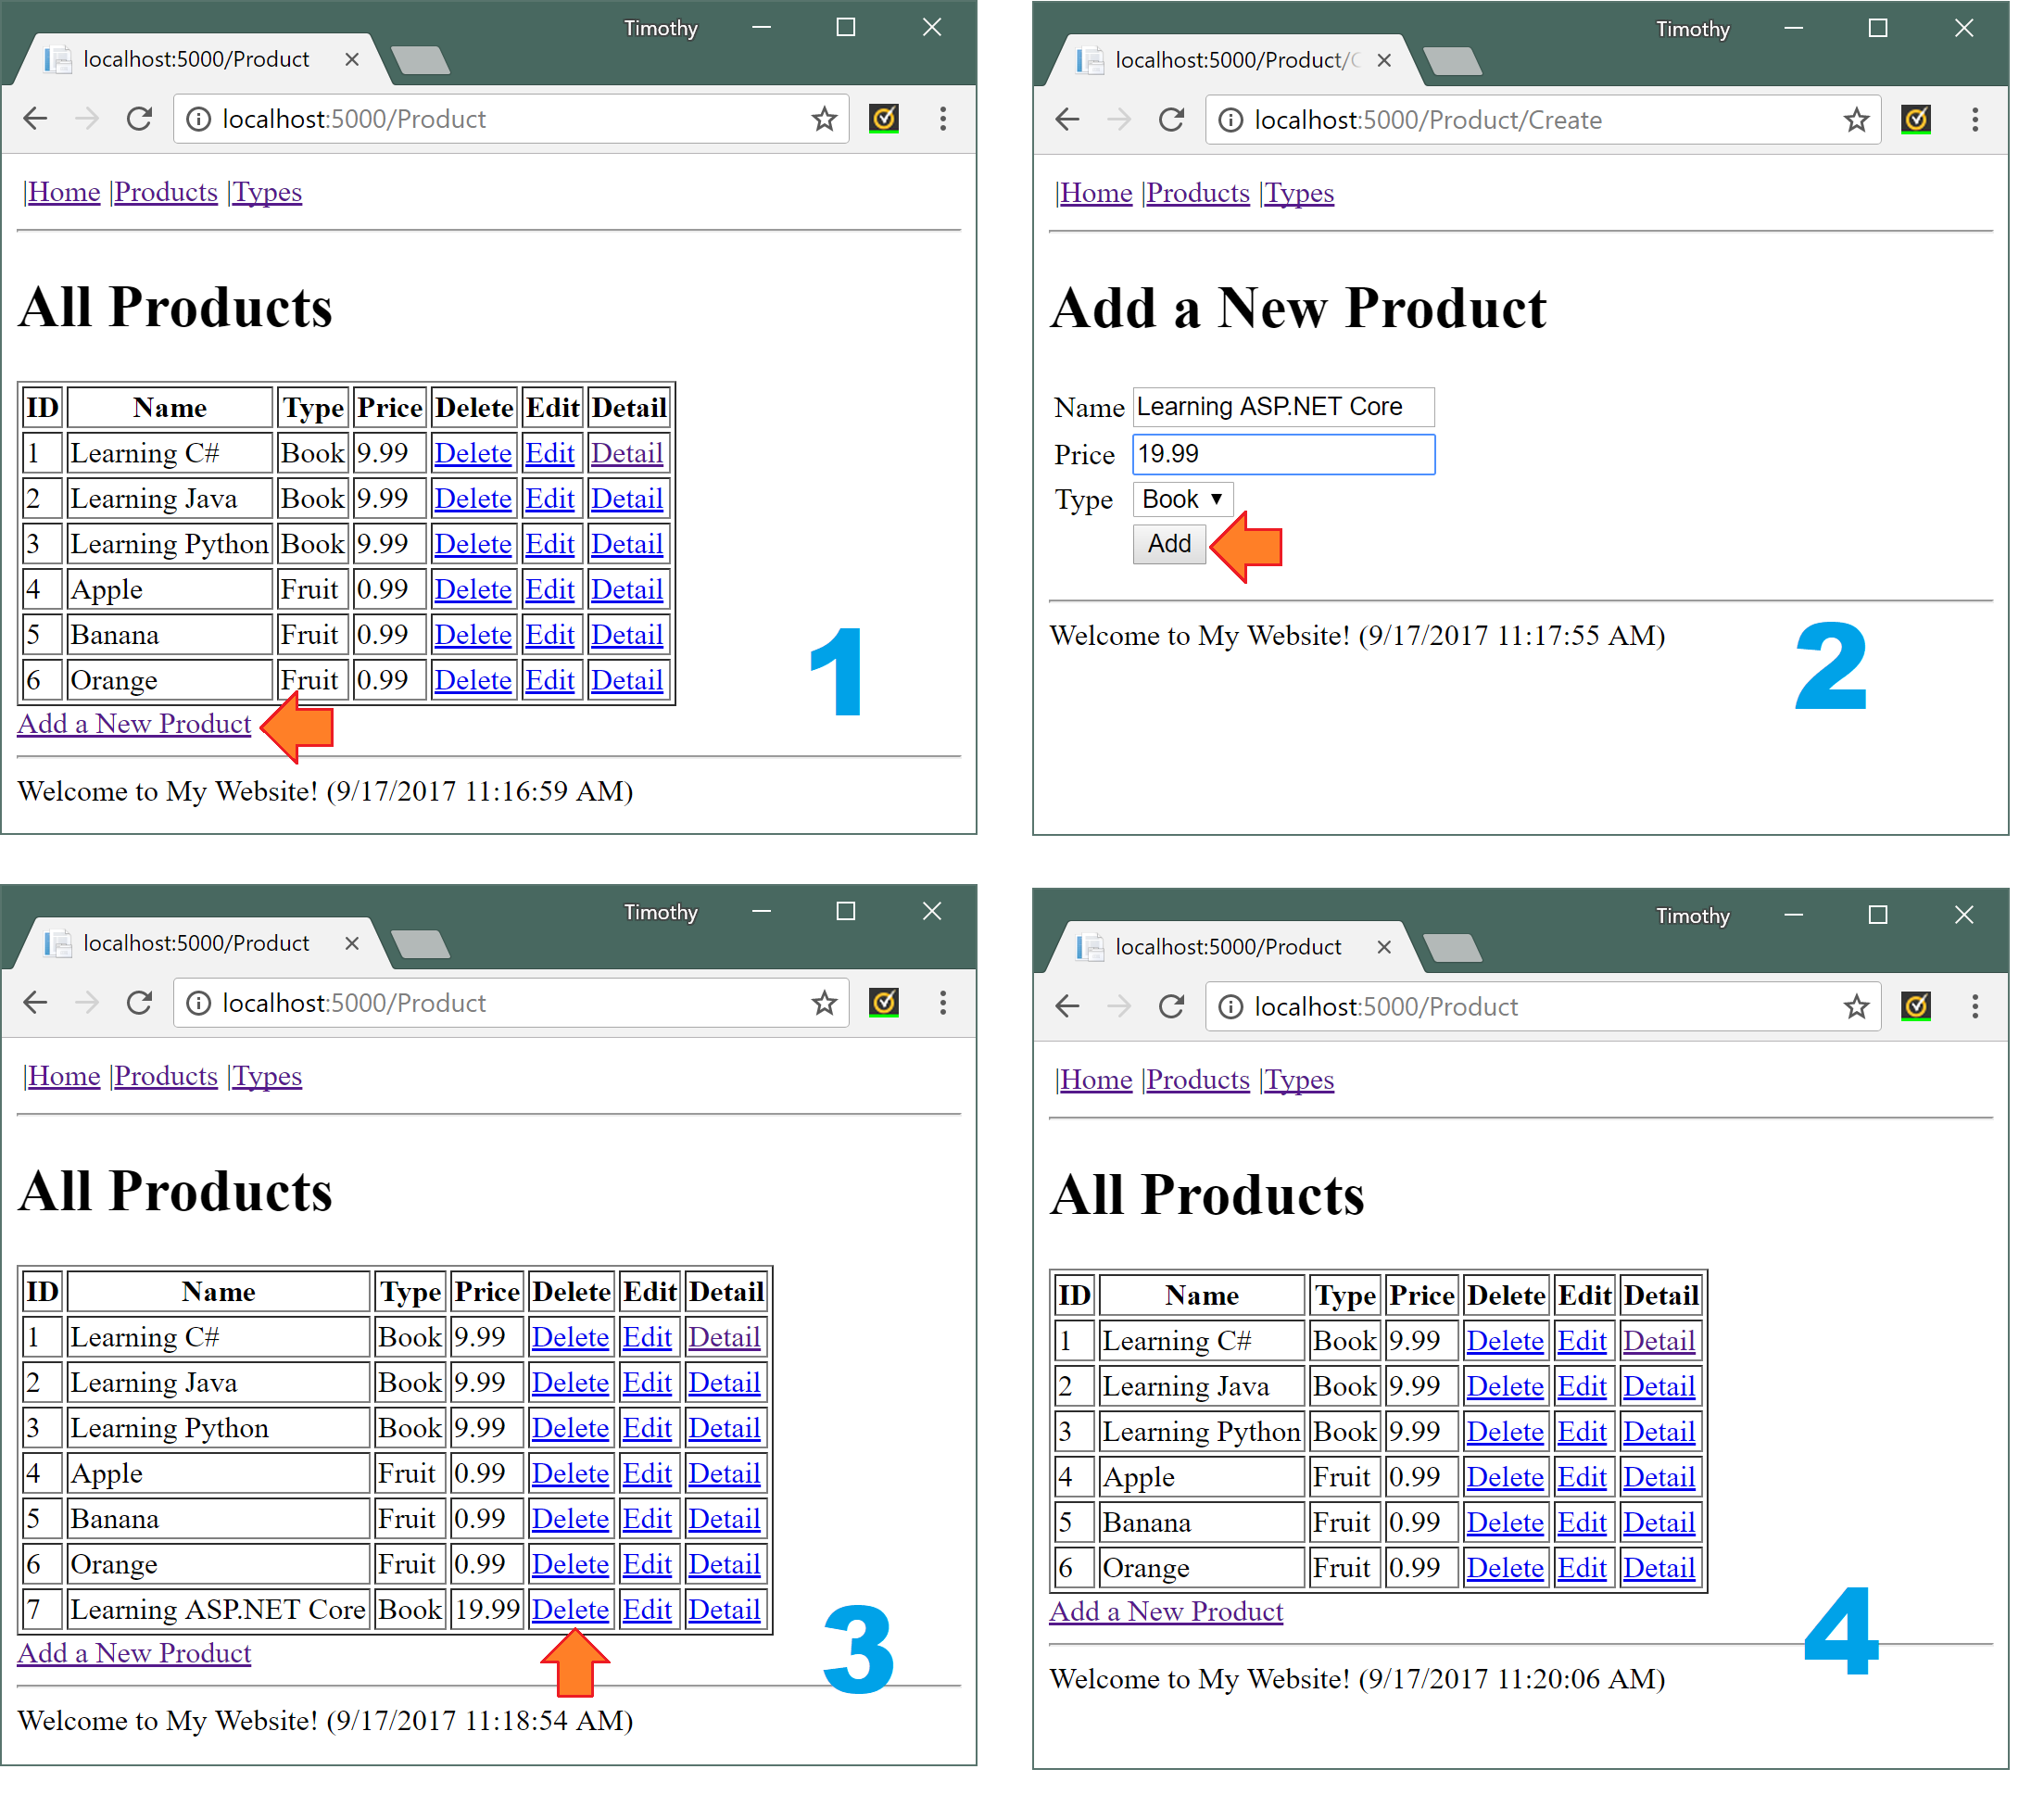
Task: Open Detail link for Learning ASP.NET Core row
Action: (724, 1609)
